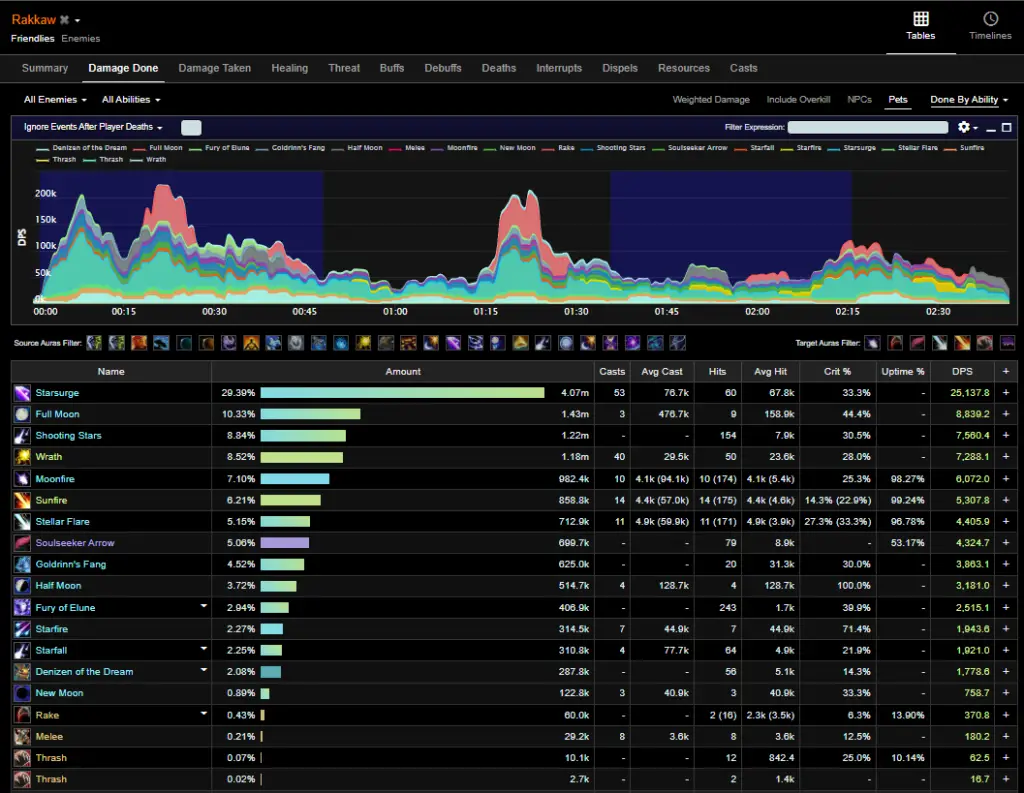Open the Tables view icon
Viewport: 1024px width, 793px height.
coord(921,19)
